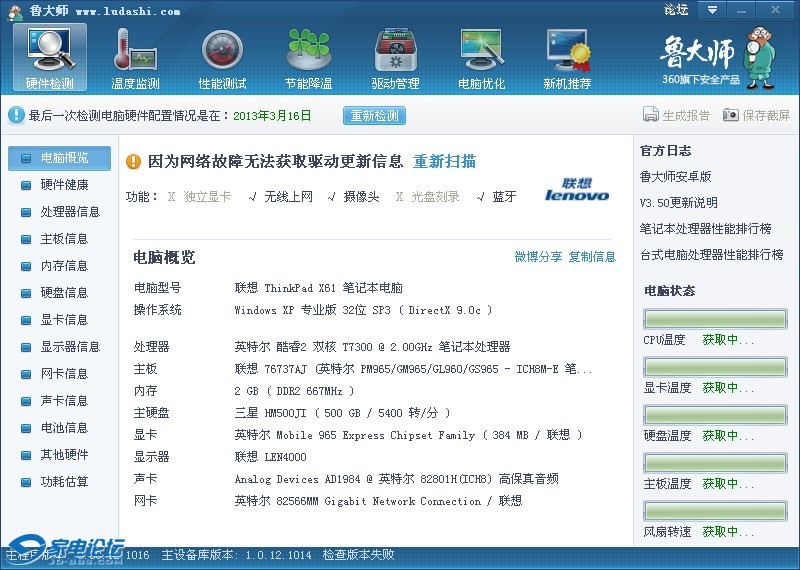Expand the title bar dropdown menu arrow
Screen dimensions: 800x570
[x=711, y=10]
